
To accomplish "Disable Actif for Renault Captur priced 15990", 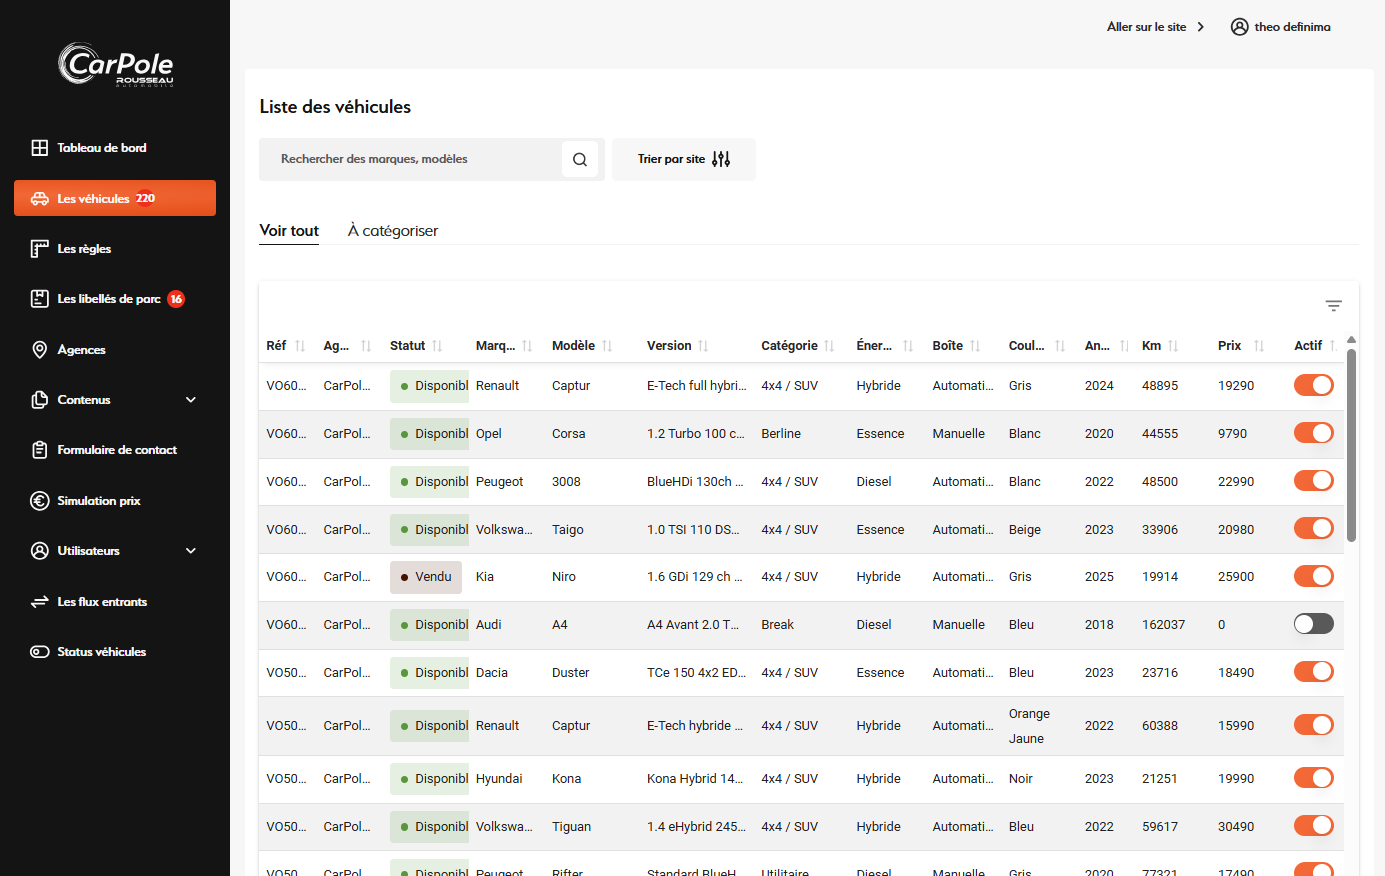I will [x=1314, y=725].
